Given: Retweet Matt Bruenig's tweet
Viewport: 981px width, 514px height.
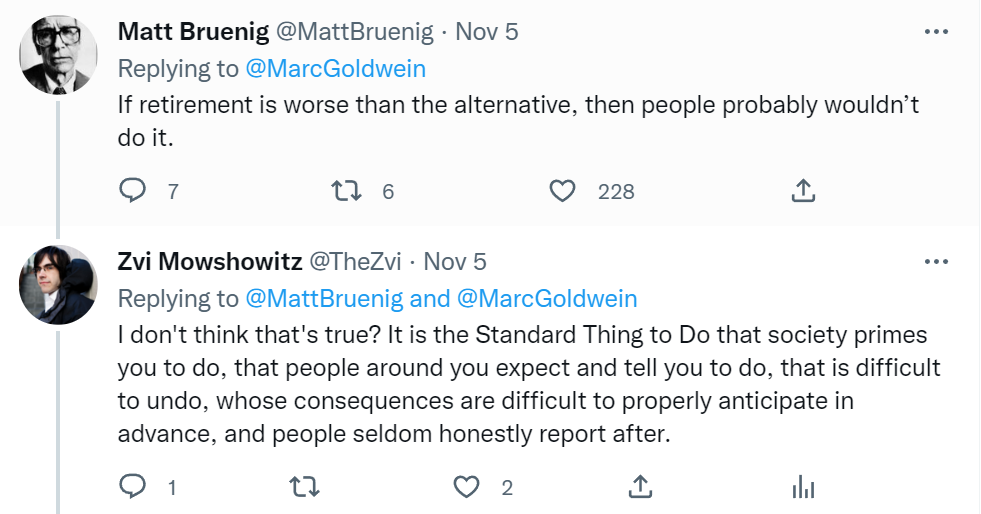Looking at the screenshot, I should tap(345, 190).
